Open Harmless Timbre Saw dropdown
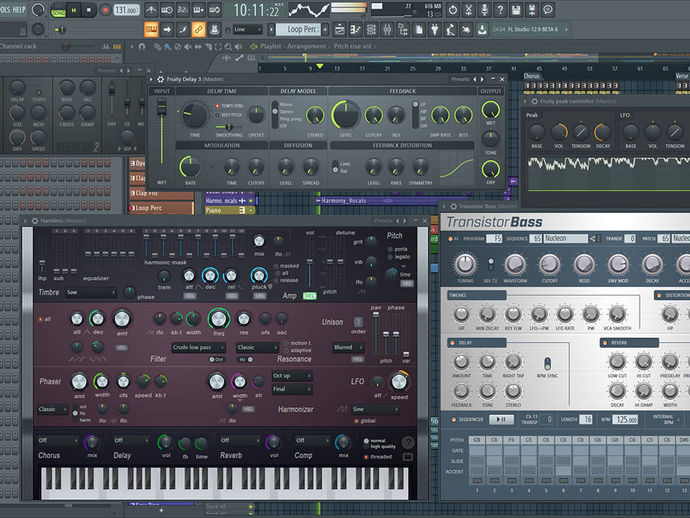This screenshot has height=518, width=690. click(91, 292)
